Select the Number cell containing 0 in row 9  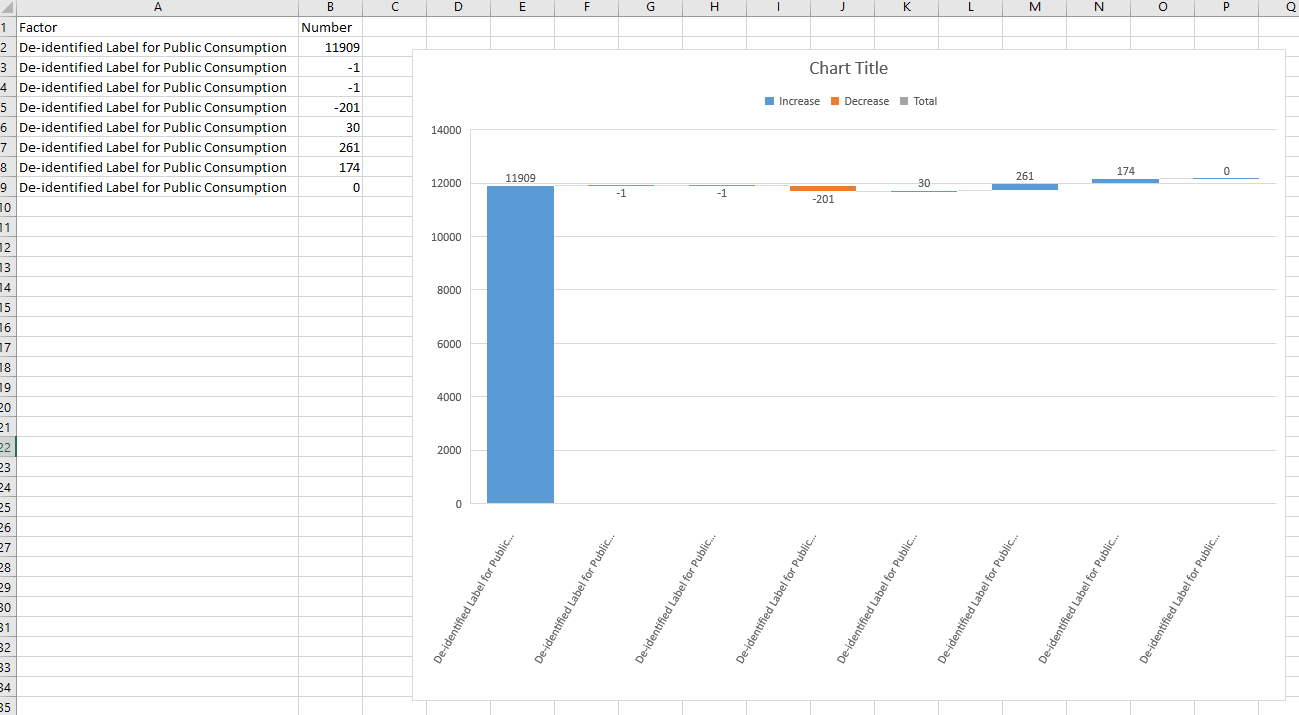pos(330,187)
